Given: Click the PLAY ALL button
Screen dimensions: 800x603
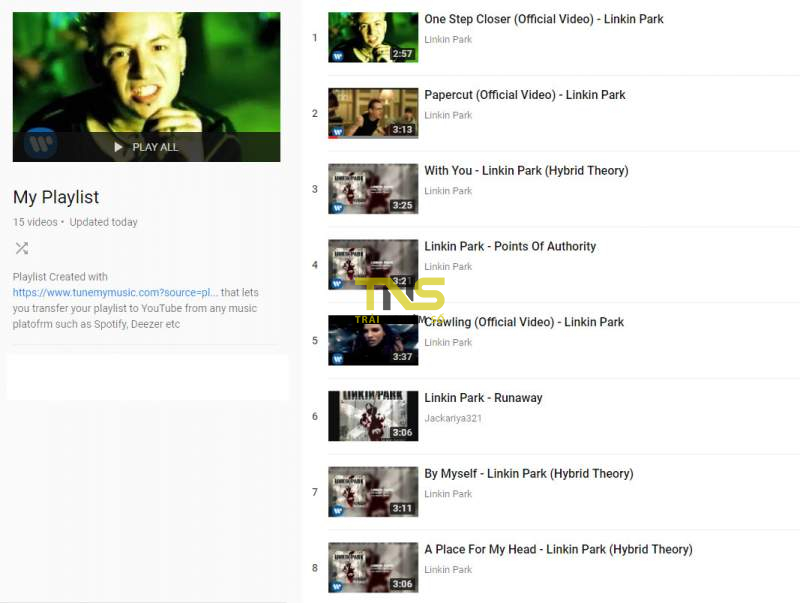Looking at the screenshot, I should [146, 147].
